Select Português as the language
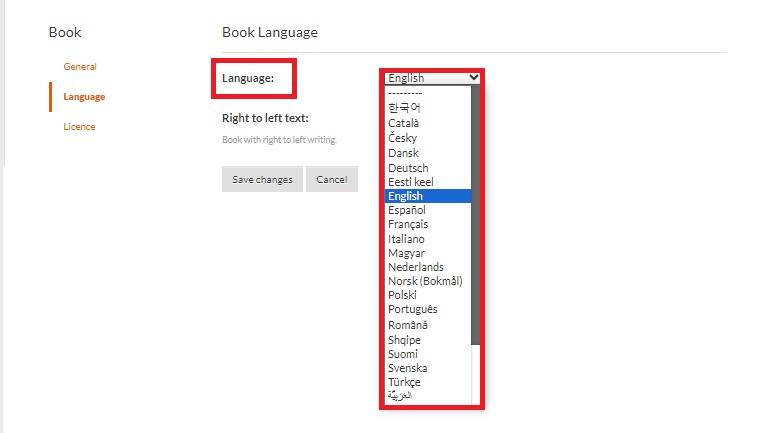Image resolution: width=765 pixels, height=433 pixels. [x=411, y=310]
